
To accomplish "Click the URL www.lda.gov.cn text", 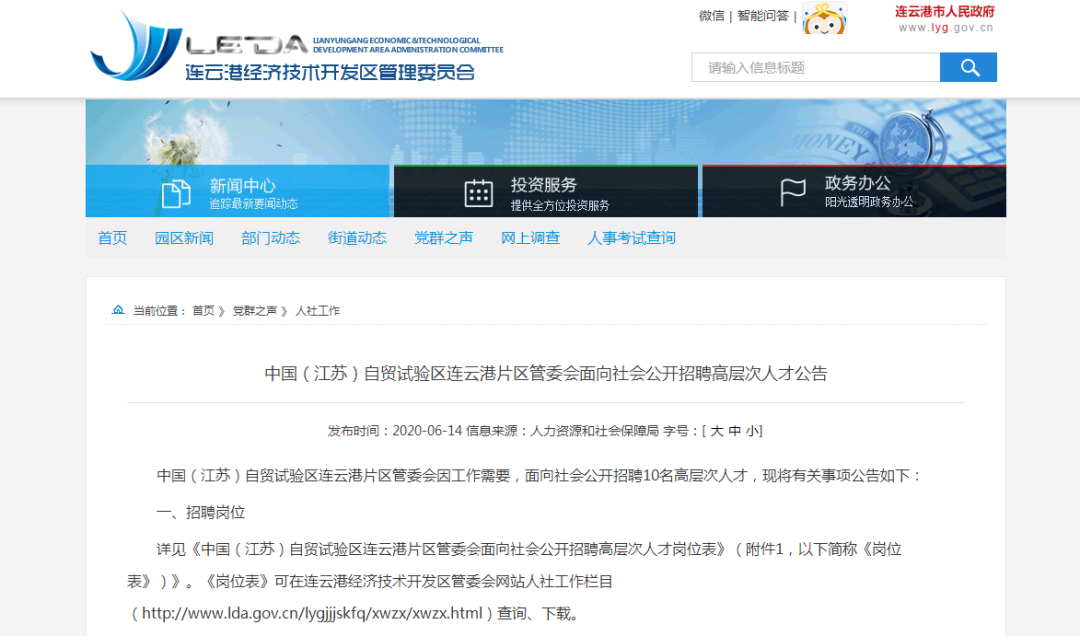I will (x=312, y=613).
